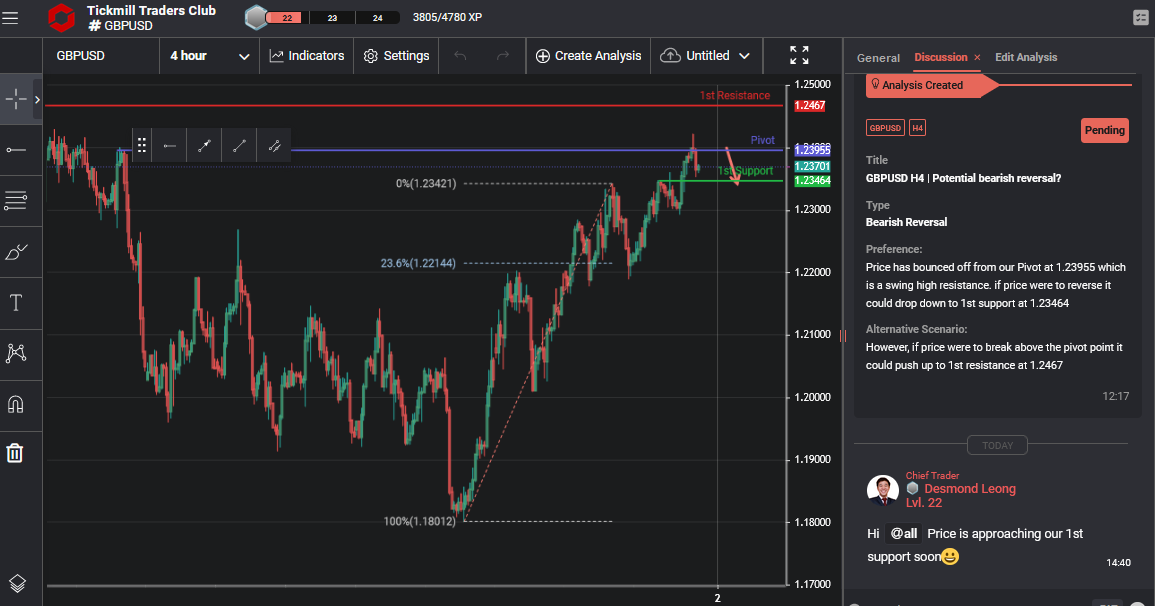Open the Fibonacci lines tool
The width and height of the screenshot is (1155, 606).
click(x=15, y=200)
